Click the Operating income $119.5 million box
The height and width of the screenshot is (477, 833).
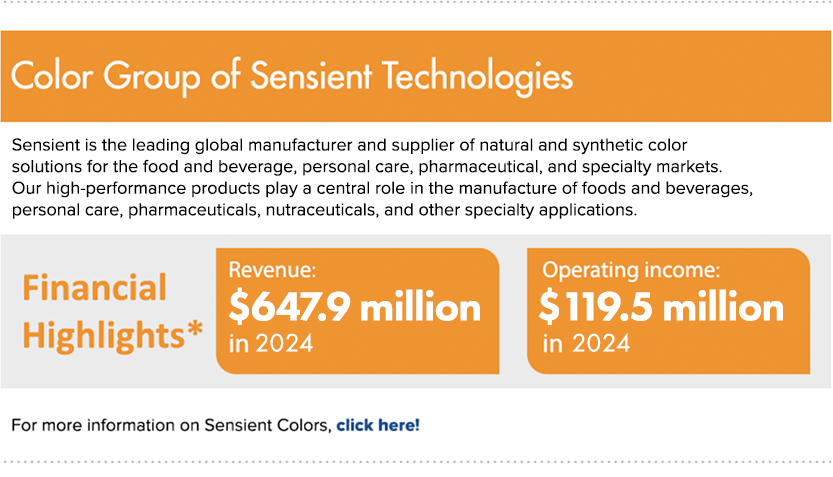pos(668,311)
